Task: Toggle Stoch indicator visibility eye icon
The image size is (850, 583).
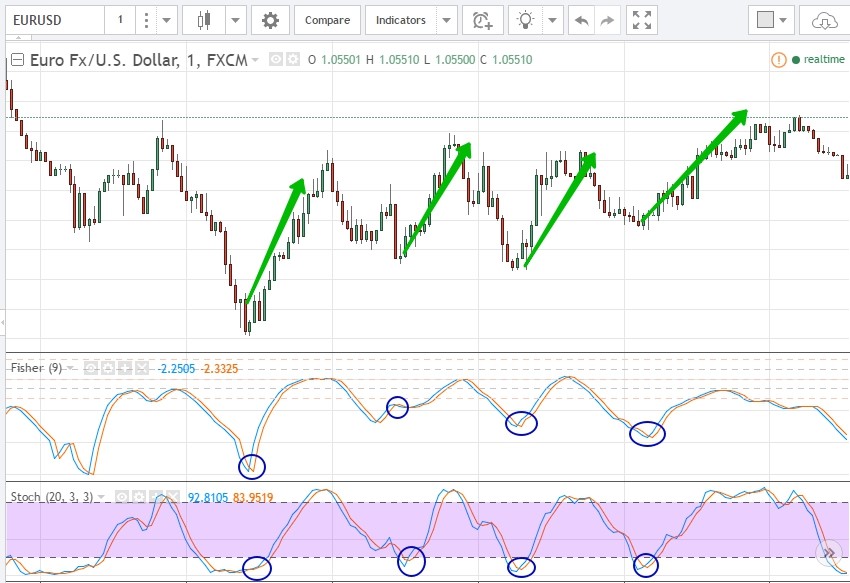Action: [122, 497]
